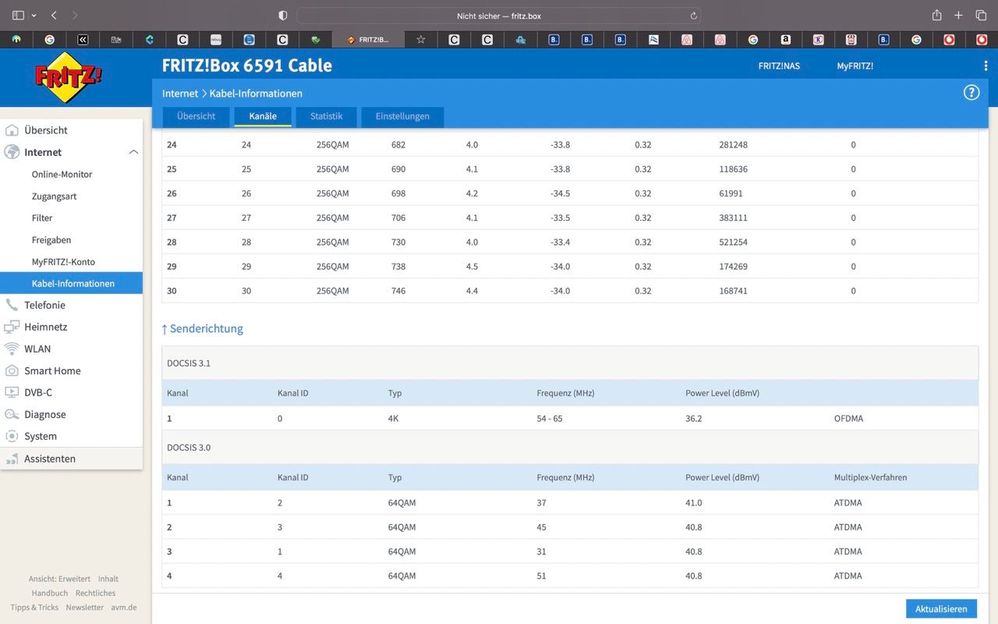The height and width of the screenshot is (624, 998).
Task: Reload the page with the address bar icon
Action: tap(693, 16)
